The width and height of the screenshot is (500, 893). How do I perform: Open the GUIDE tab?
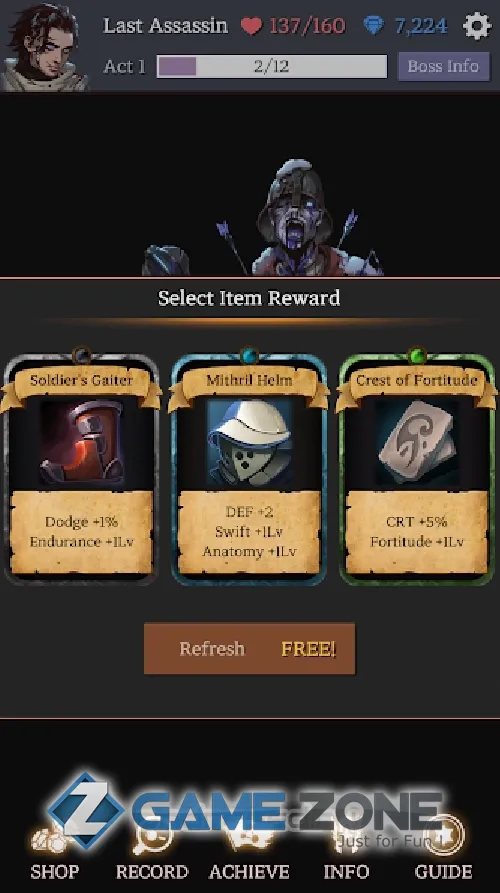click(x=443, y=852)
